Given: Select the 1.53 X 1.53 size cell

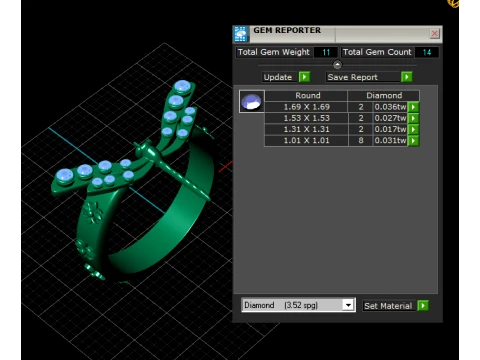Looking at the screenshot, I should click(x=306, y=118).
